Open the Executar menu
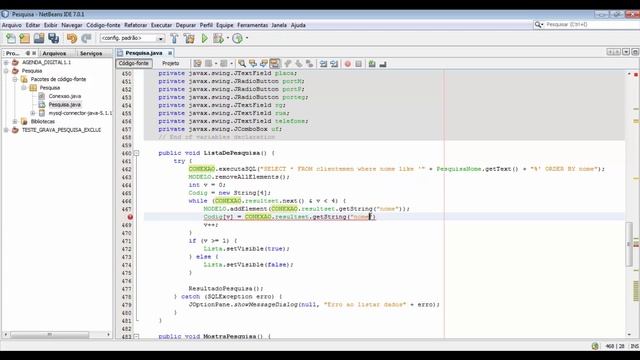This screenshot has height=360, width=640. (x=162, y=25)
